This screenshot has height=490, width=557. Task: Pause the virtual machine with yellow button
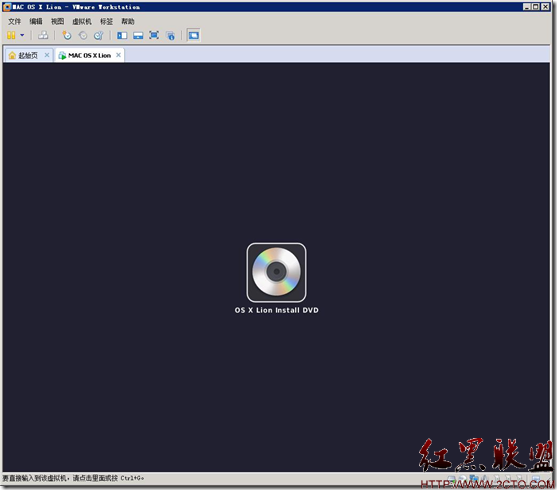pos(11,35)
